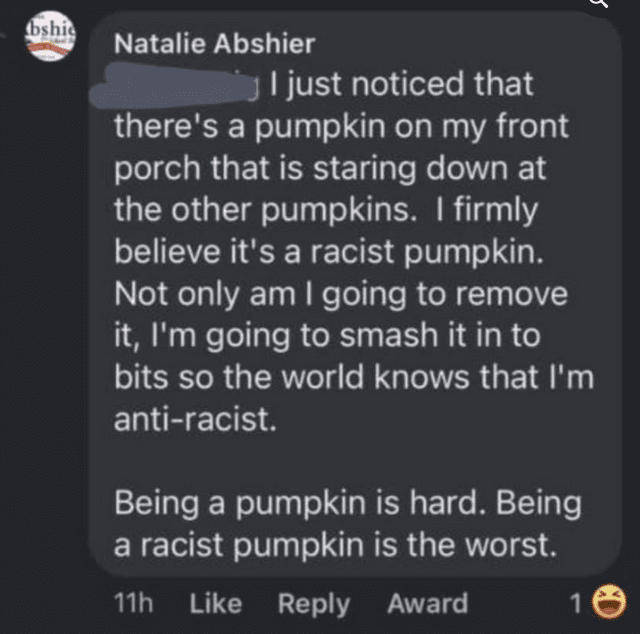Viewport: 640px width, 634px height.
Task: Click the blurred tagged name mention
Action: tap(175, 86)
